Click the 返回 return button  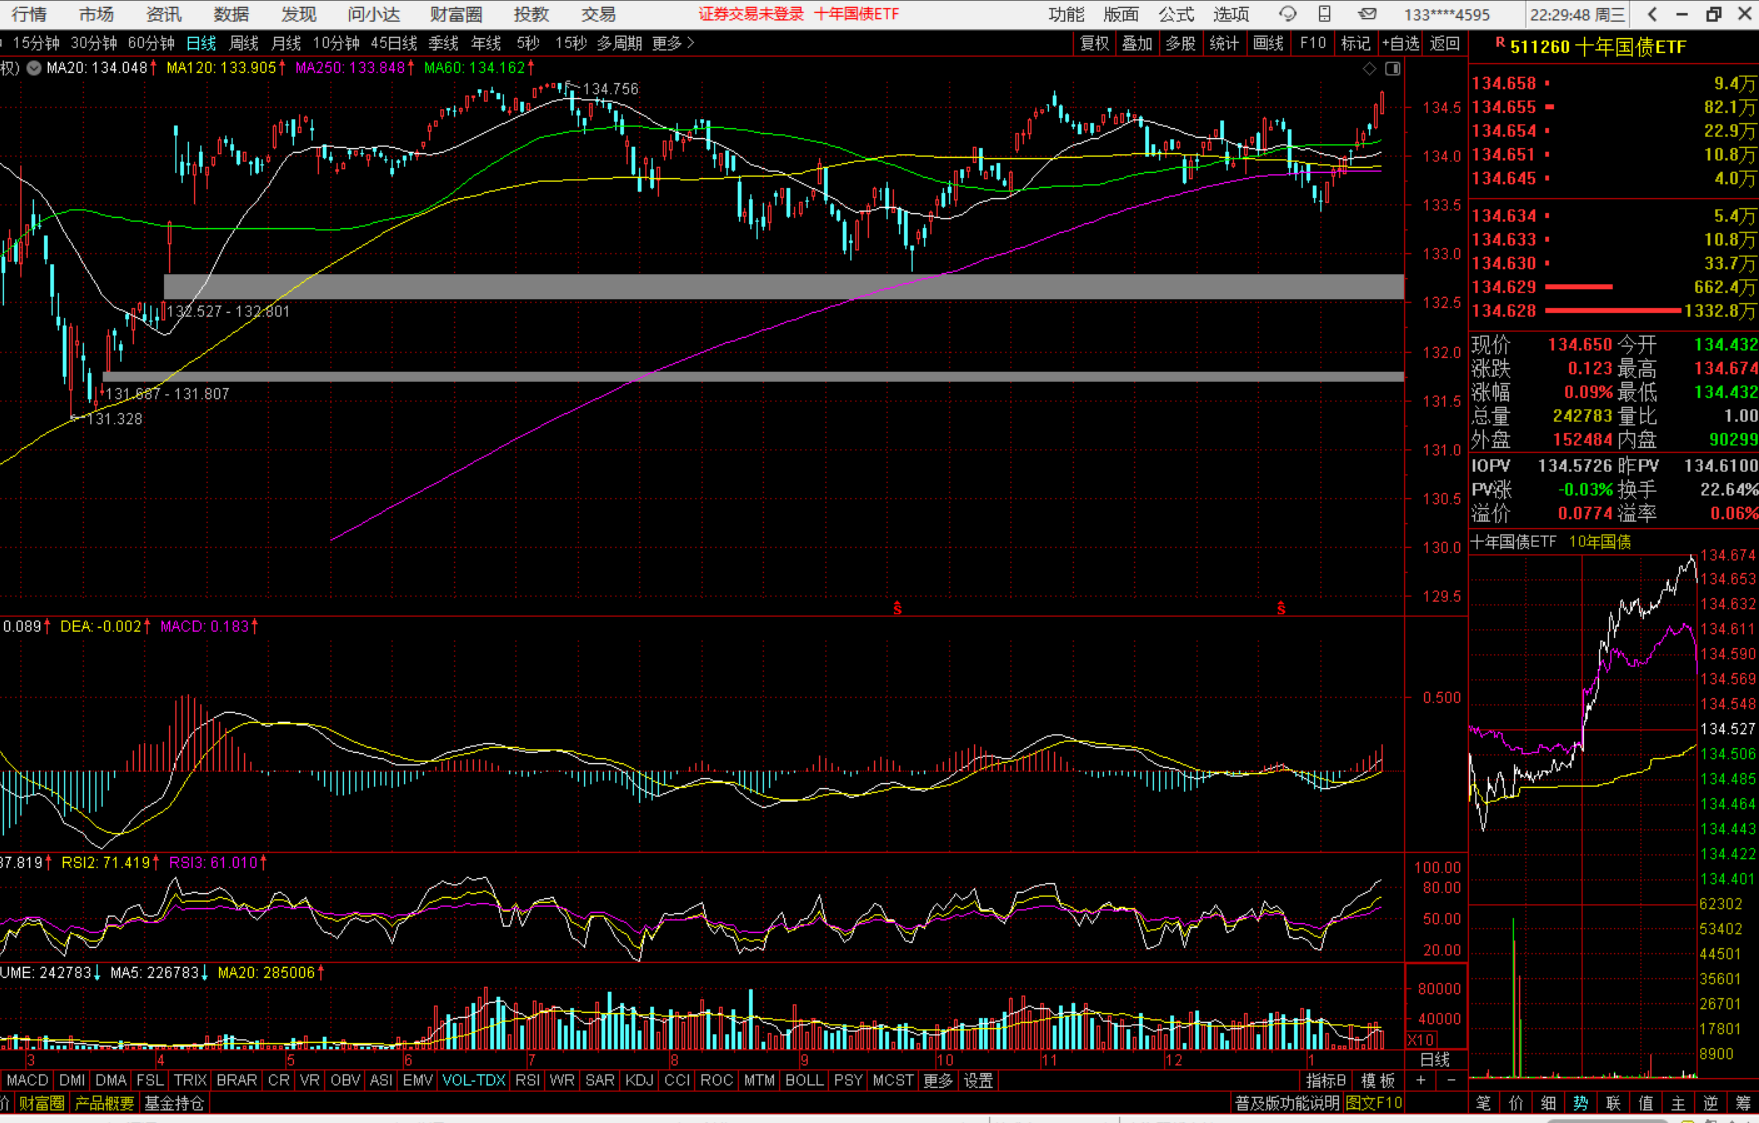tap(1445, 43)
